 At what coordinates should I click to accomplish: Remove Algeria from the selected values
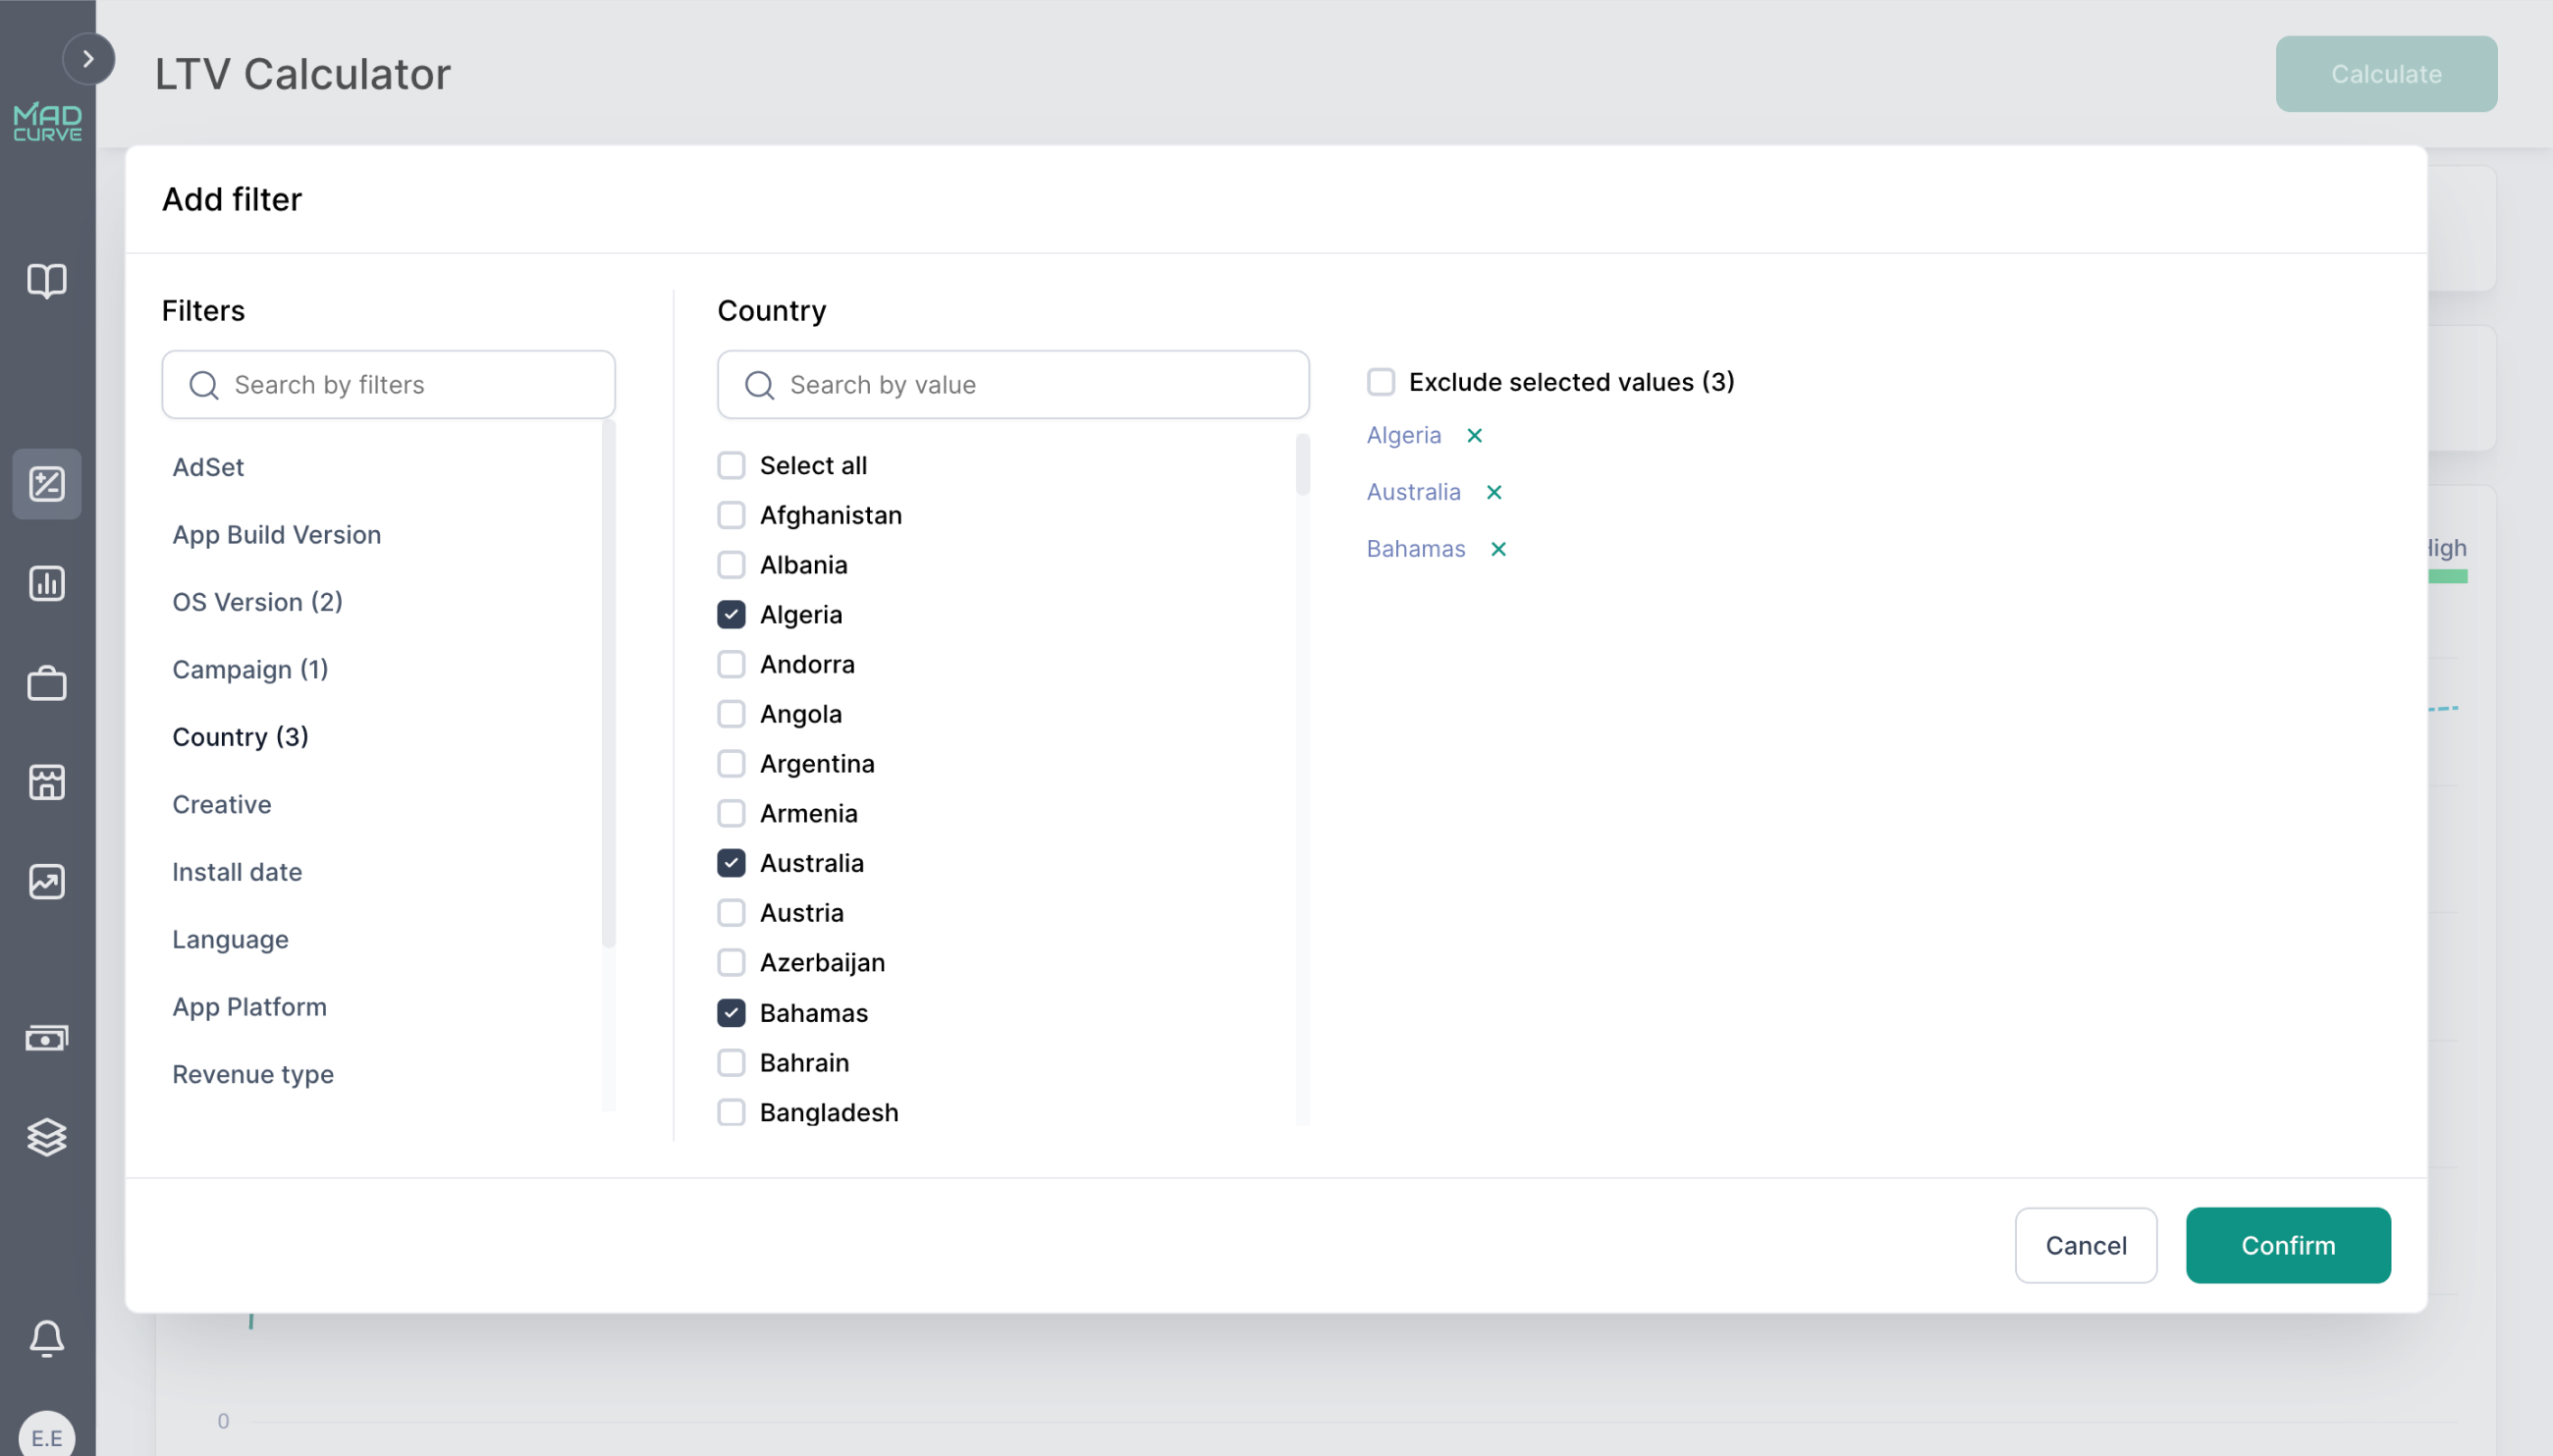coord(1474,436)
